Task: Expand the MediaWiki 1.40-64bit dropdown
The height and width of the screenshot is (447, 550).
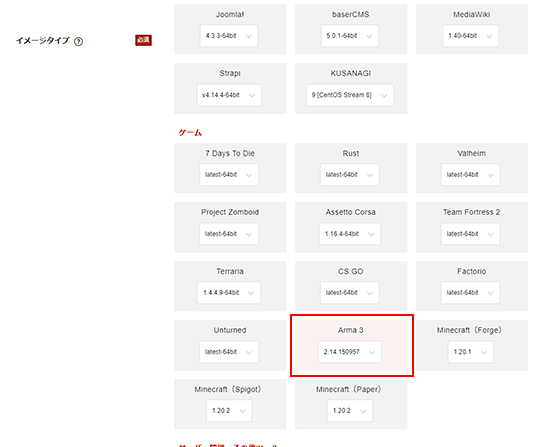Action: click(470, 36)
